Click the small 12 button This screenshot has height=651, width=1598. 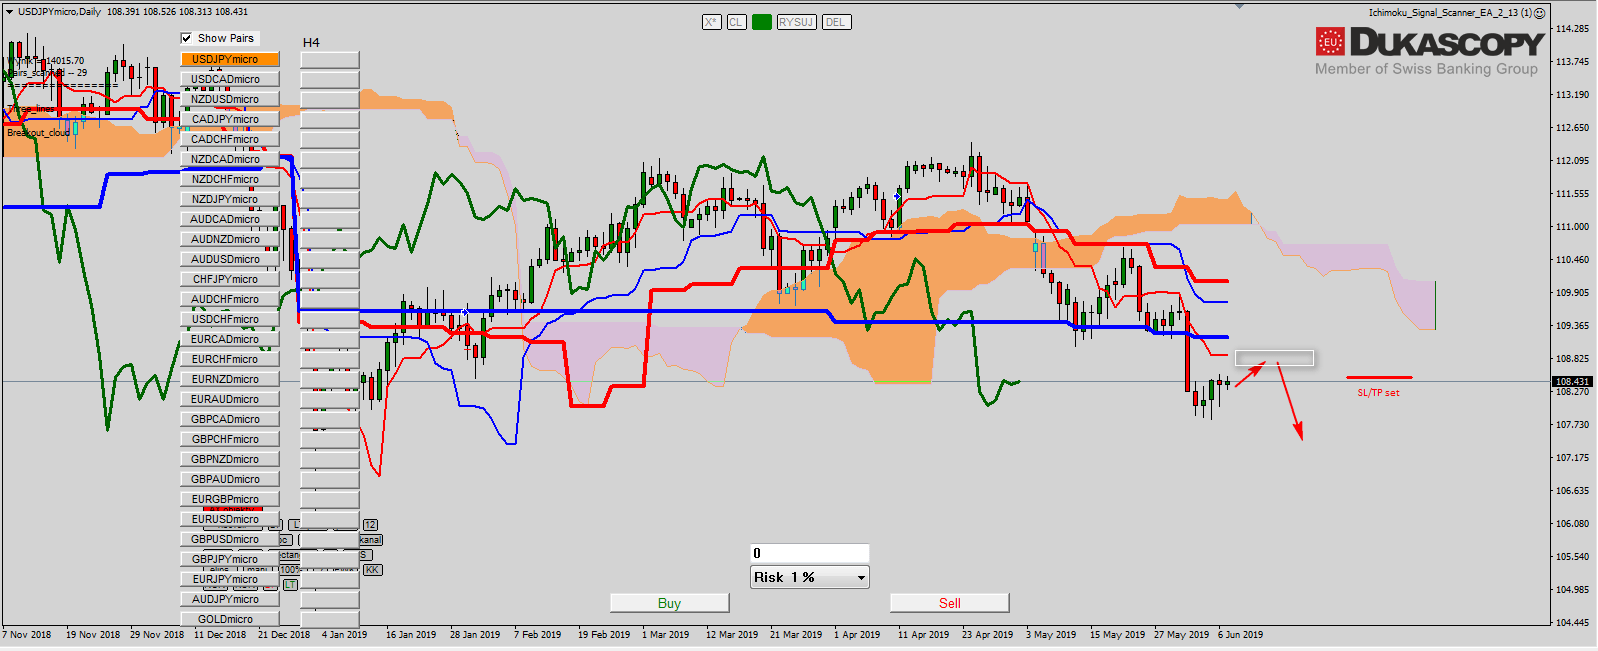coord(370,525)
